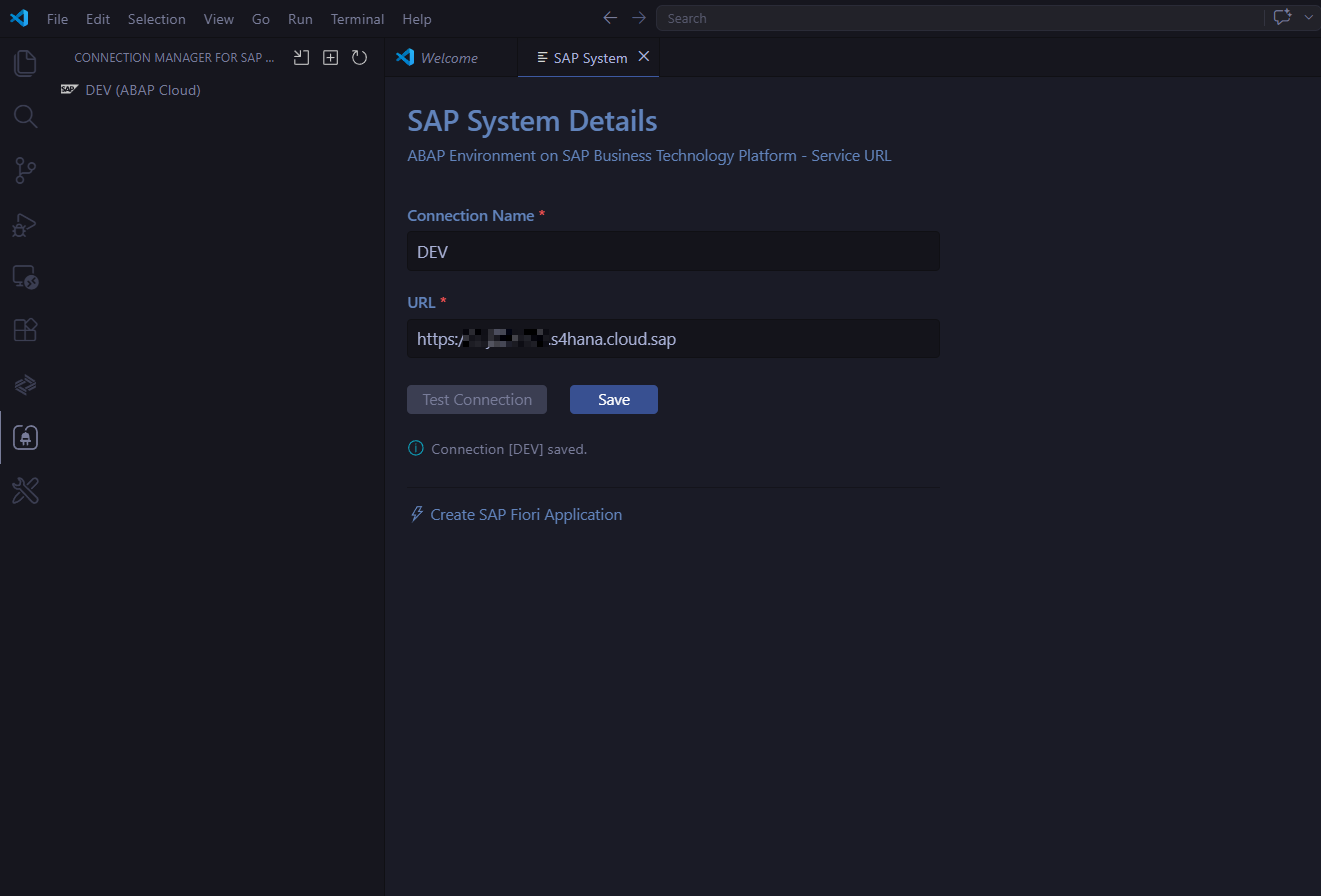Open the Run and Debug view

click(25, 224)
